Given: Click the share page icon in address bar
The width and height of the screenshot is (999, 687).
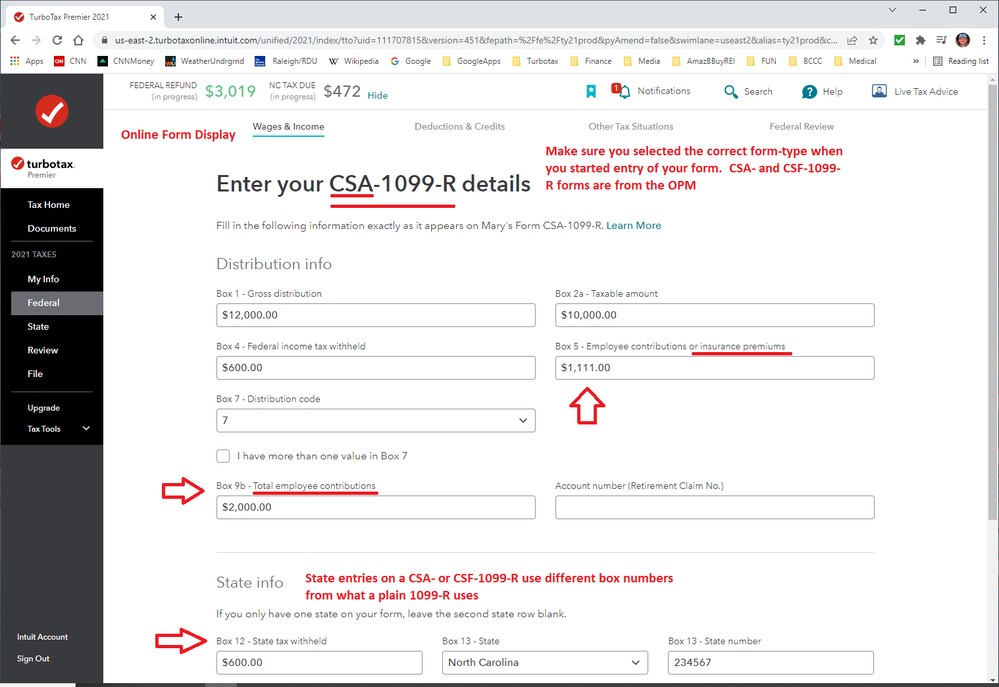Looking at the screenshot, I should coord(852,40).
